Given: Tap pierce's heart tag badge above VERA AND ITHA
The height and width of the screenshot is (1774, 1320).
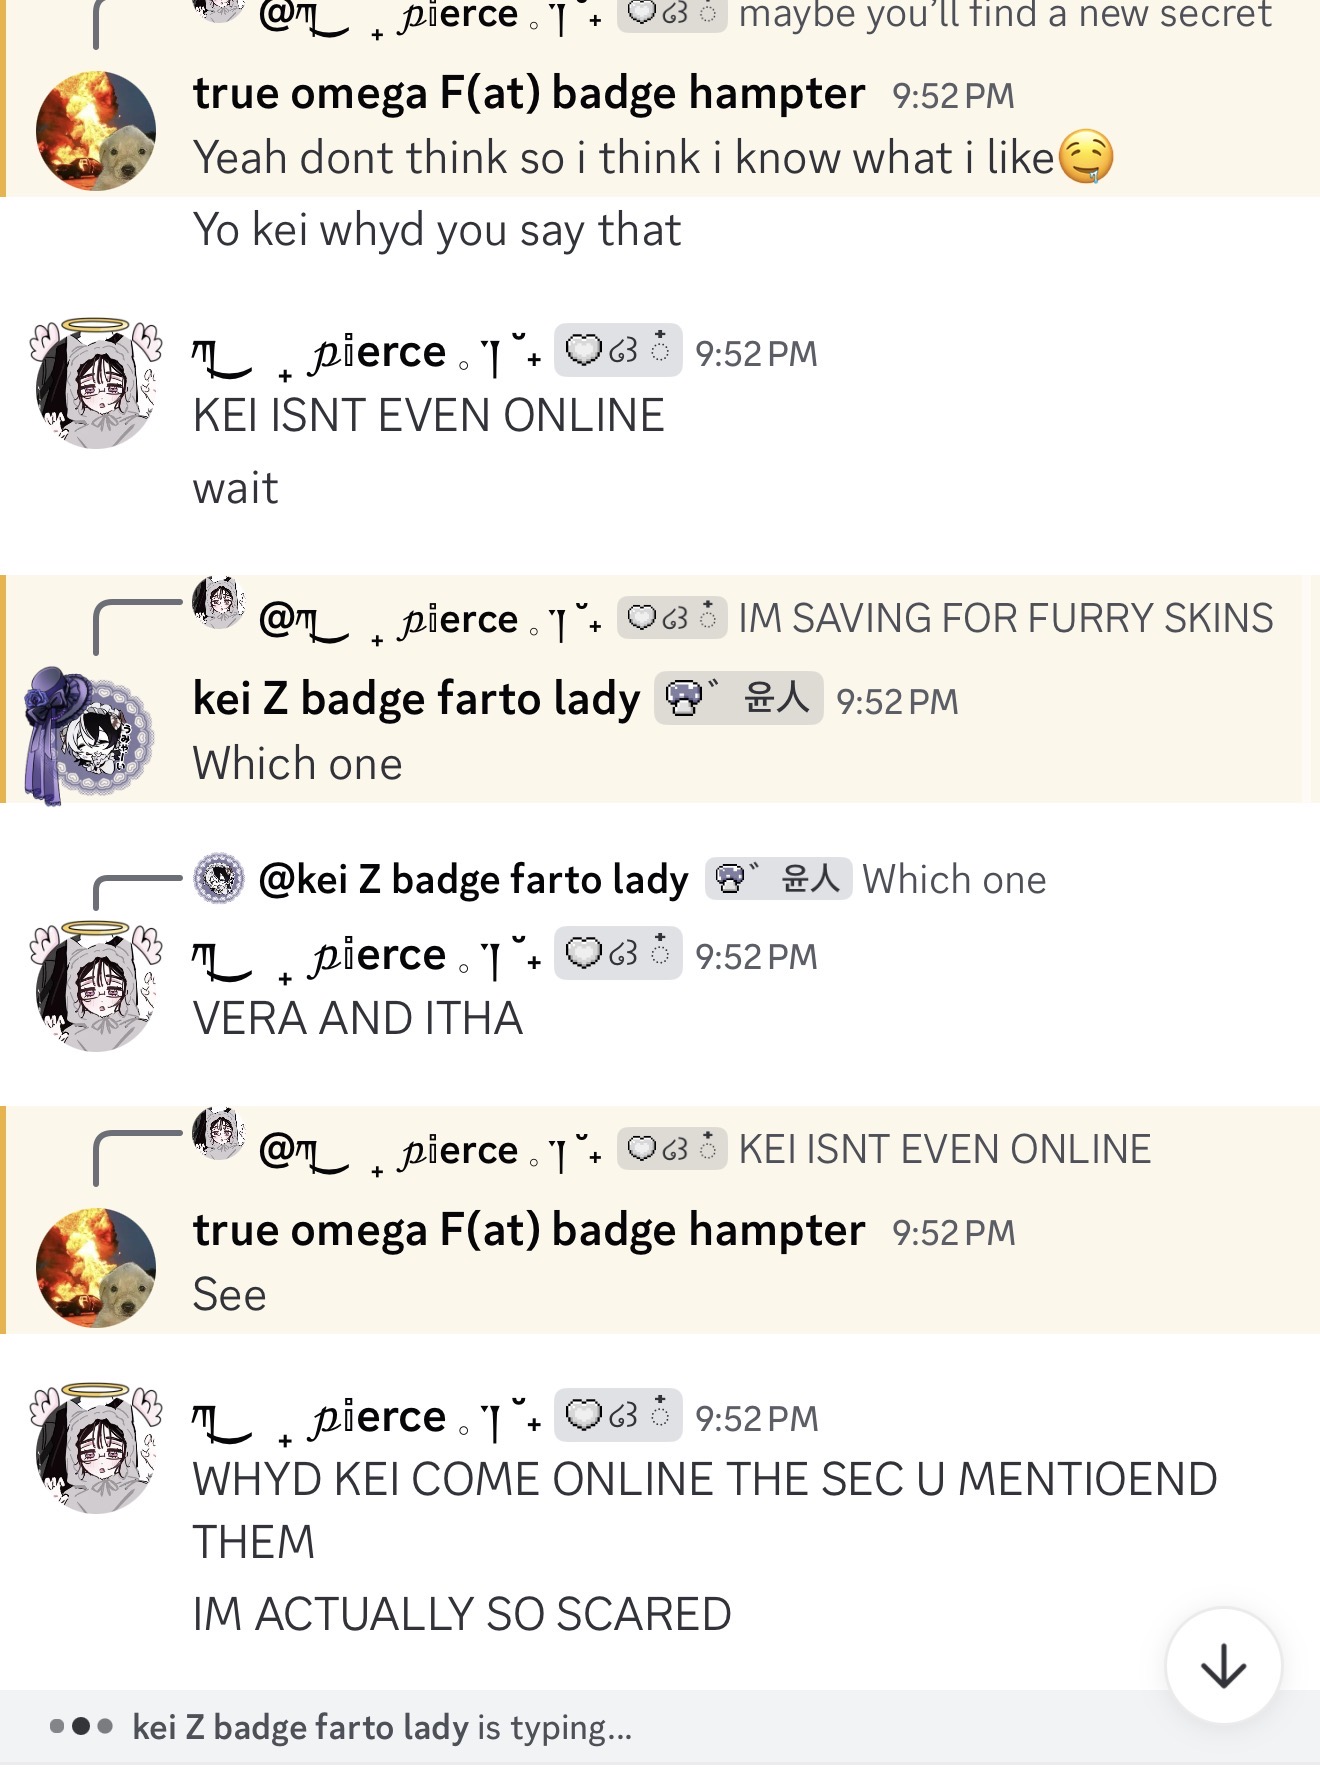Looking at the screenshot, I should point(618,954).
